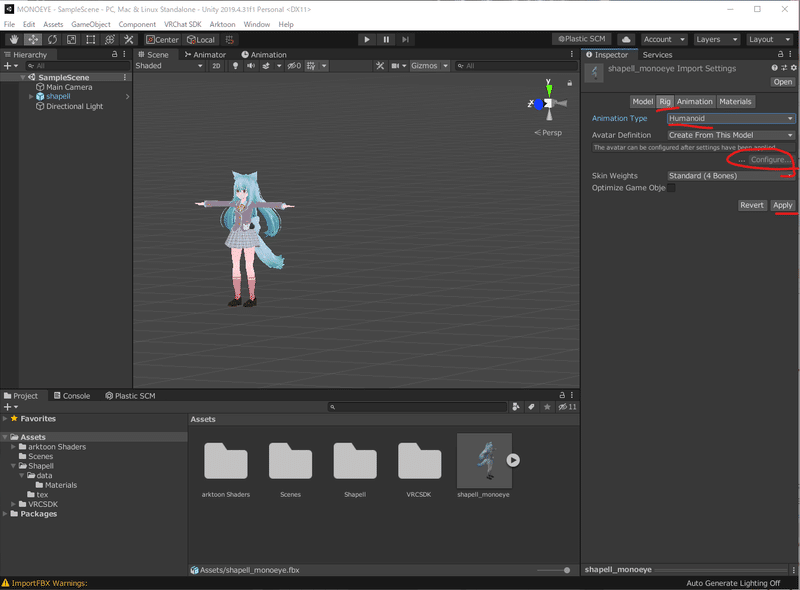Image resolution: width=800 pixels, height=590 pixels.
Task: Show favorites star filter in Project
Action: pyautogui.click(x=547, y=407)
